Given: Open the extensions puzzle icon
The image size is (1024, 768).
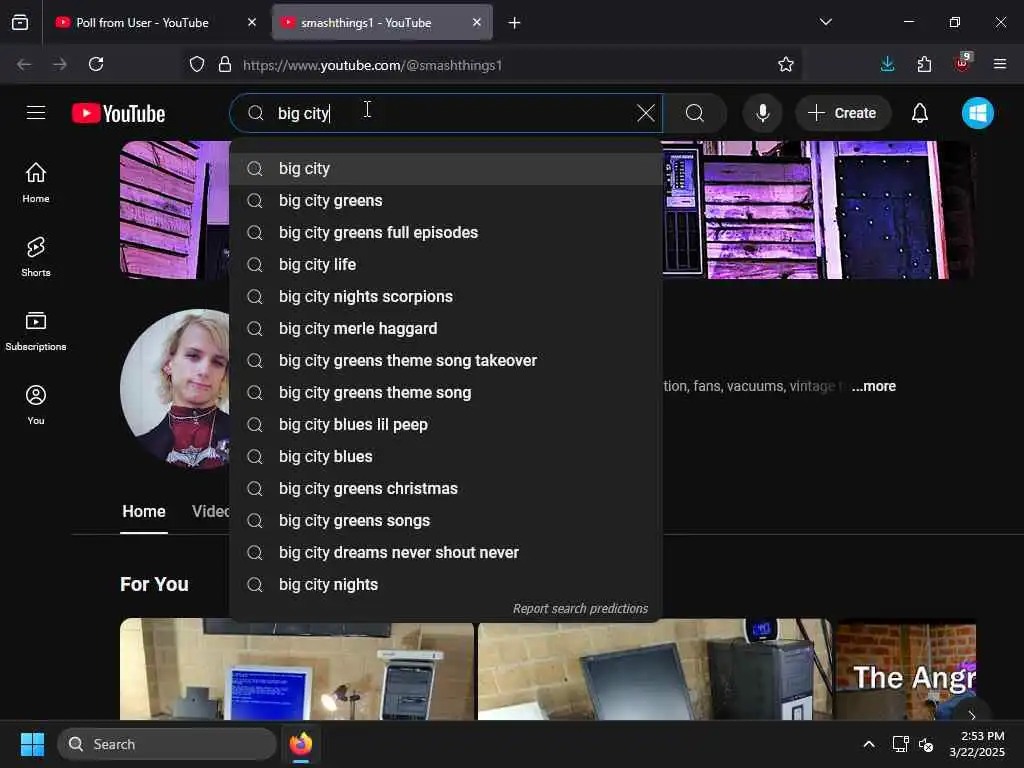Looking at the screenshot, I should point(924,64).
